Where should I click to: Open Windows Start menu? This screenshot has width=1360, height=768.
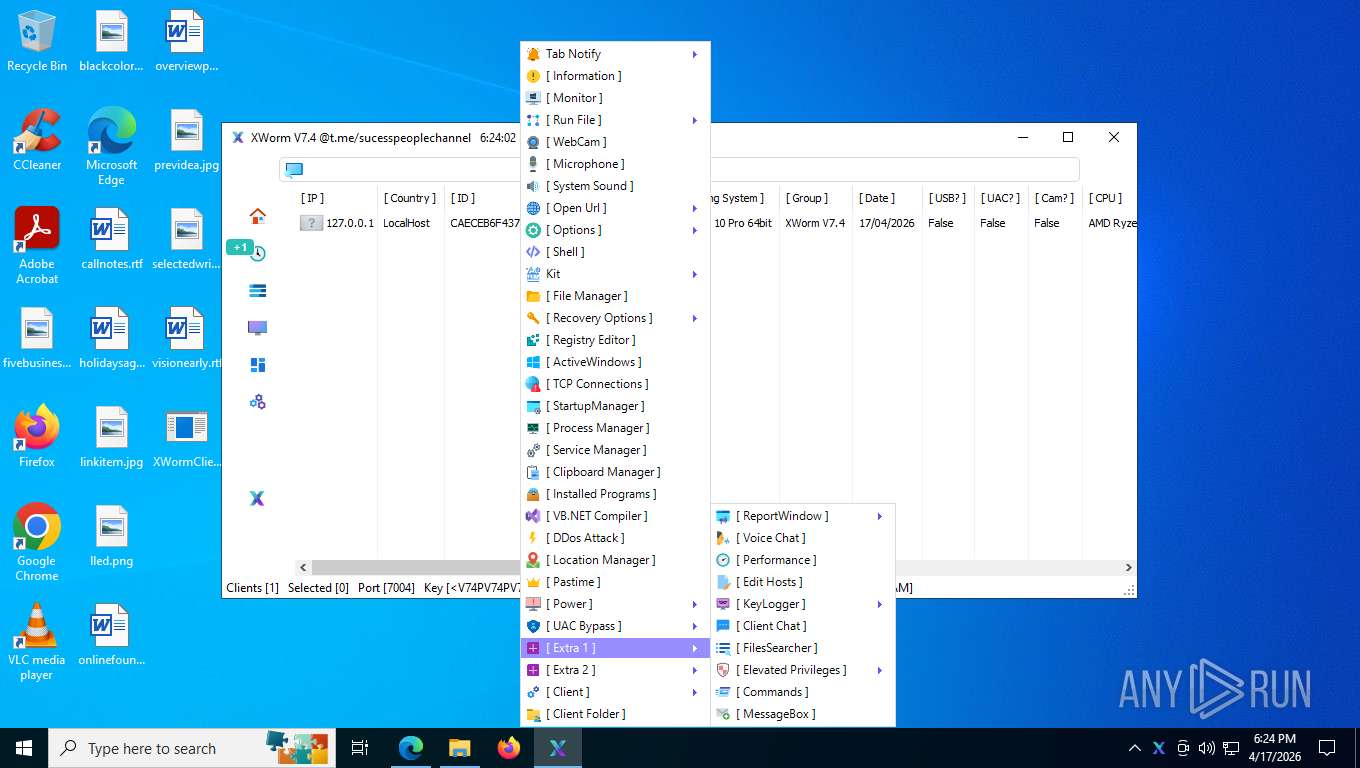(x=24, y=748)
